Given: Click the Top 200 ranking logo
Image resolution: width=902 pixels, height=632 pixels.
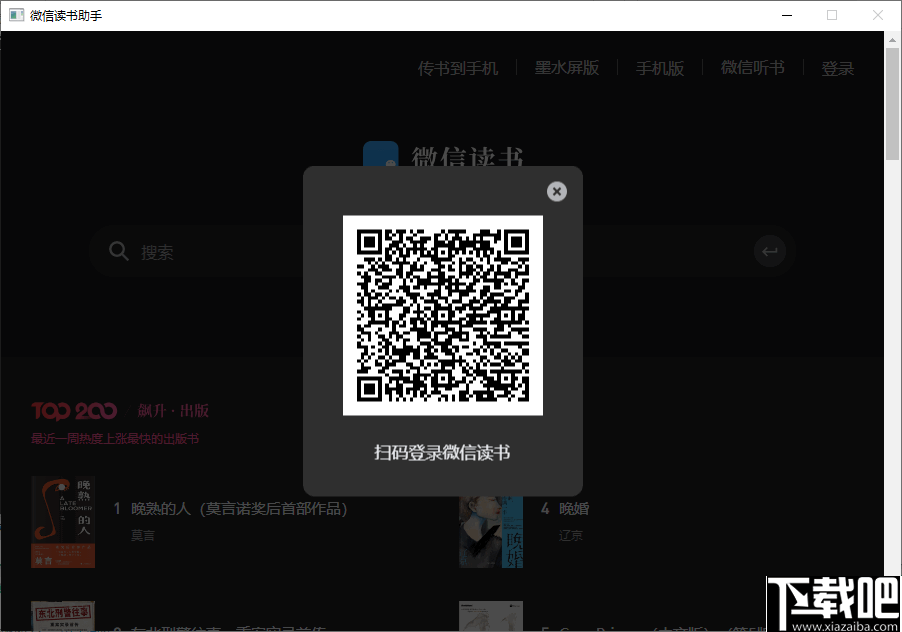Looking at the screenshot, I should [74, 410].
